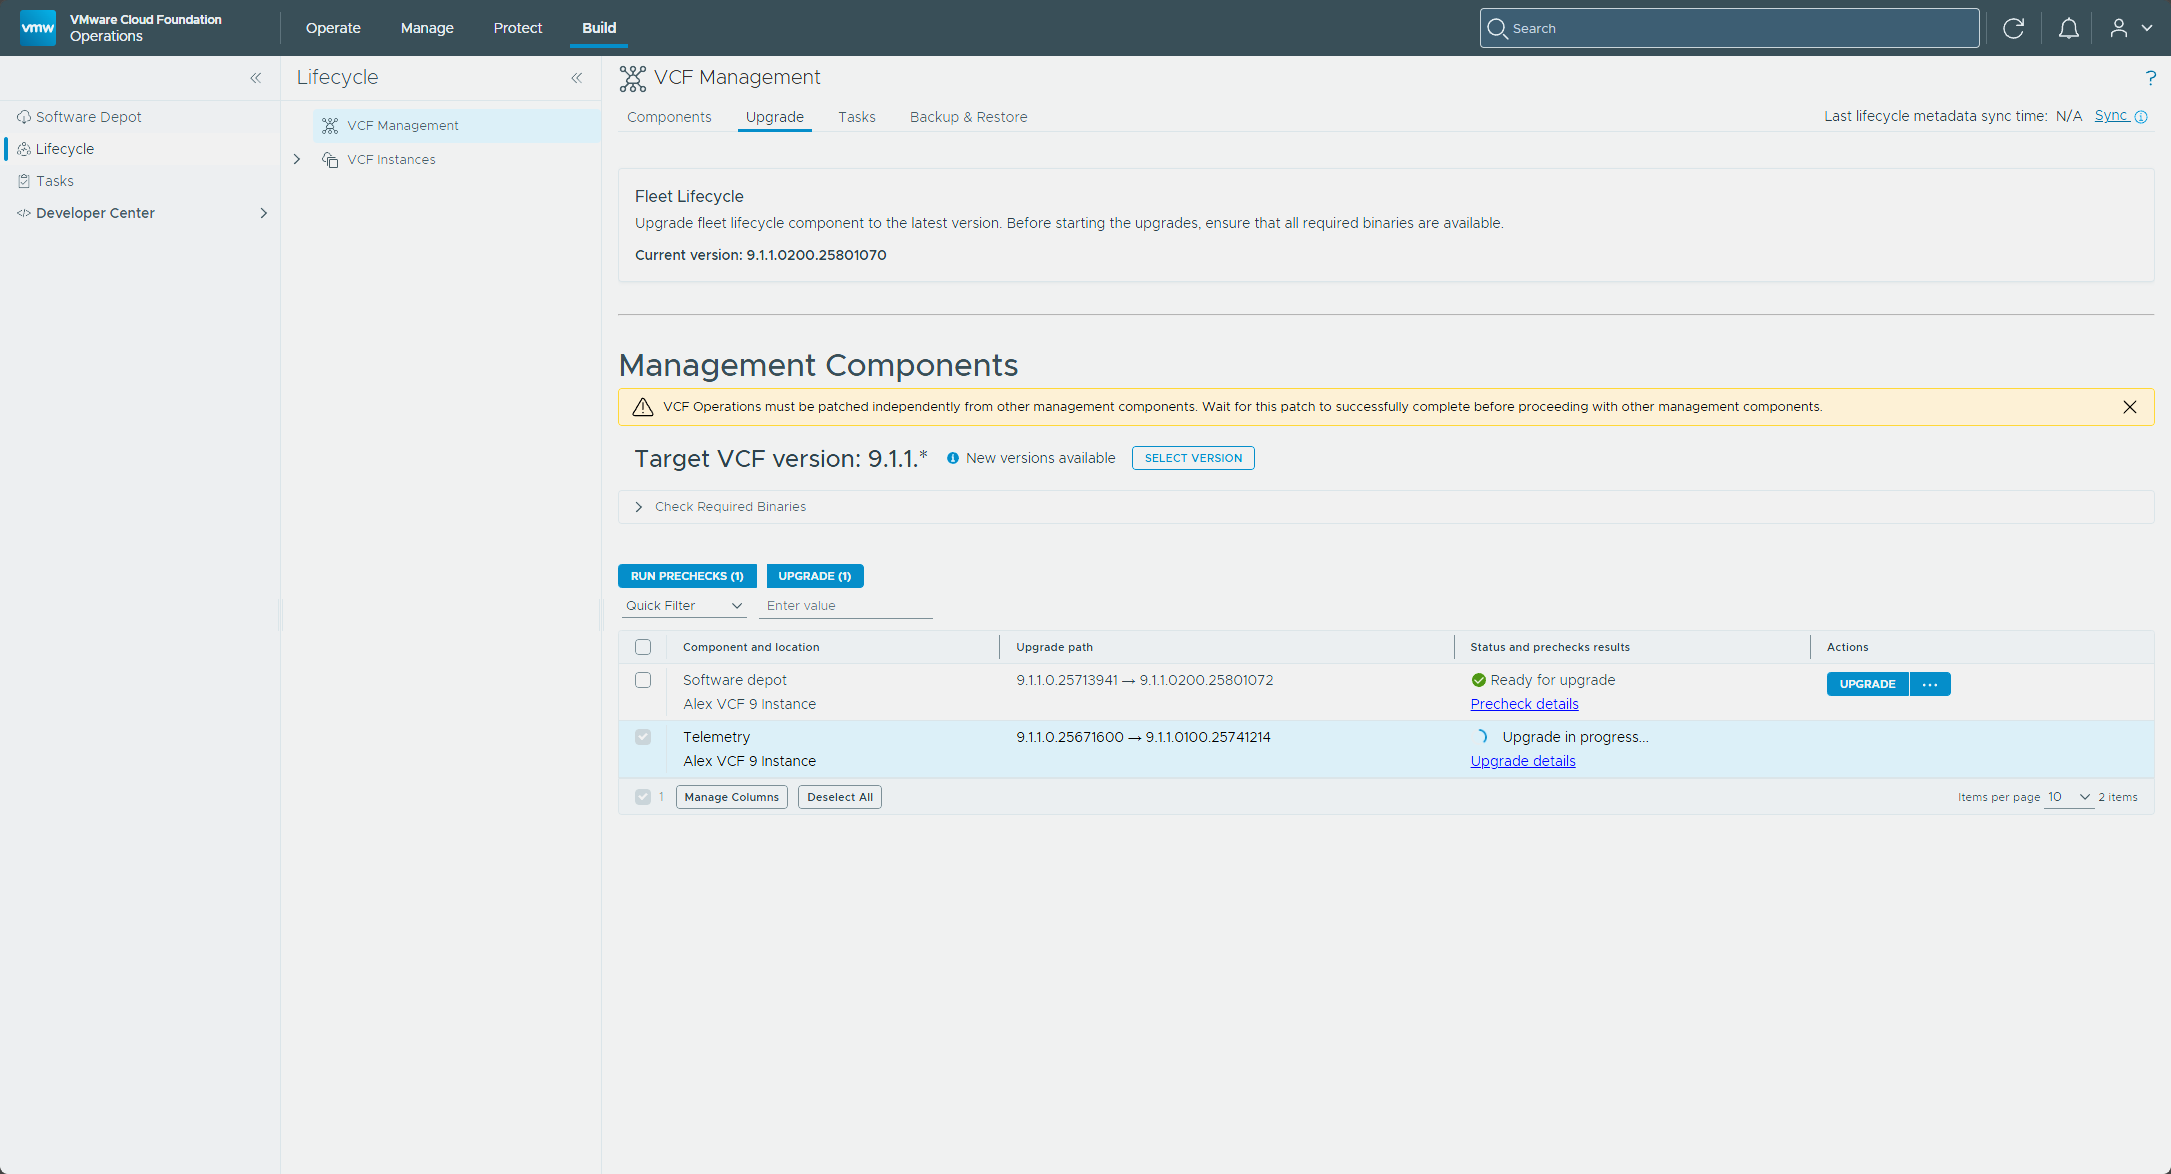This screenshot has width=2171, height=1174.
Task: Expand the VCF Instances tree node
Action: coord(297,160)
